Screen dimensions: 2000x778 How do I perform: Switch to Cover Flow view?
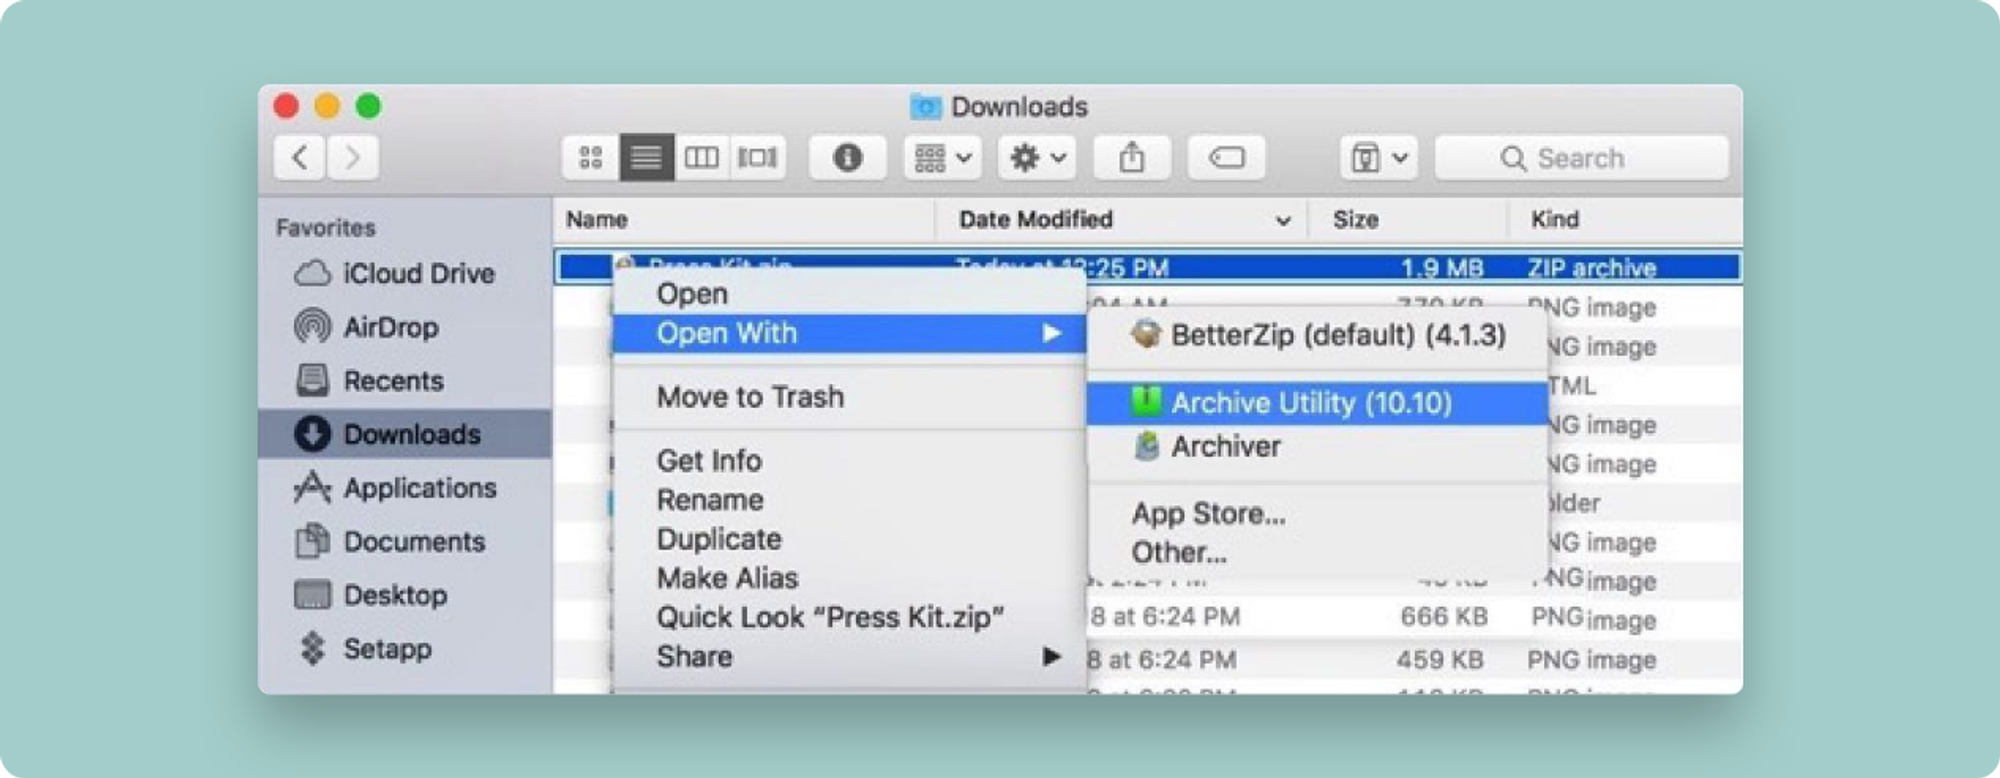pyautogui.click(x=757, y=158)
